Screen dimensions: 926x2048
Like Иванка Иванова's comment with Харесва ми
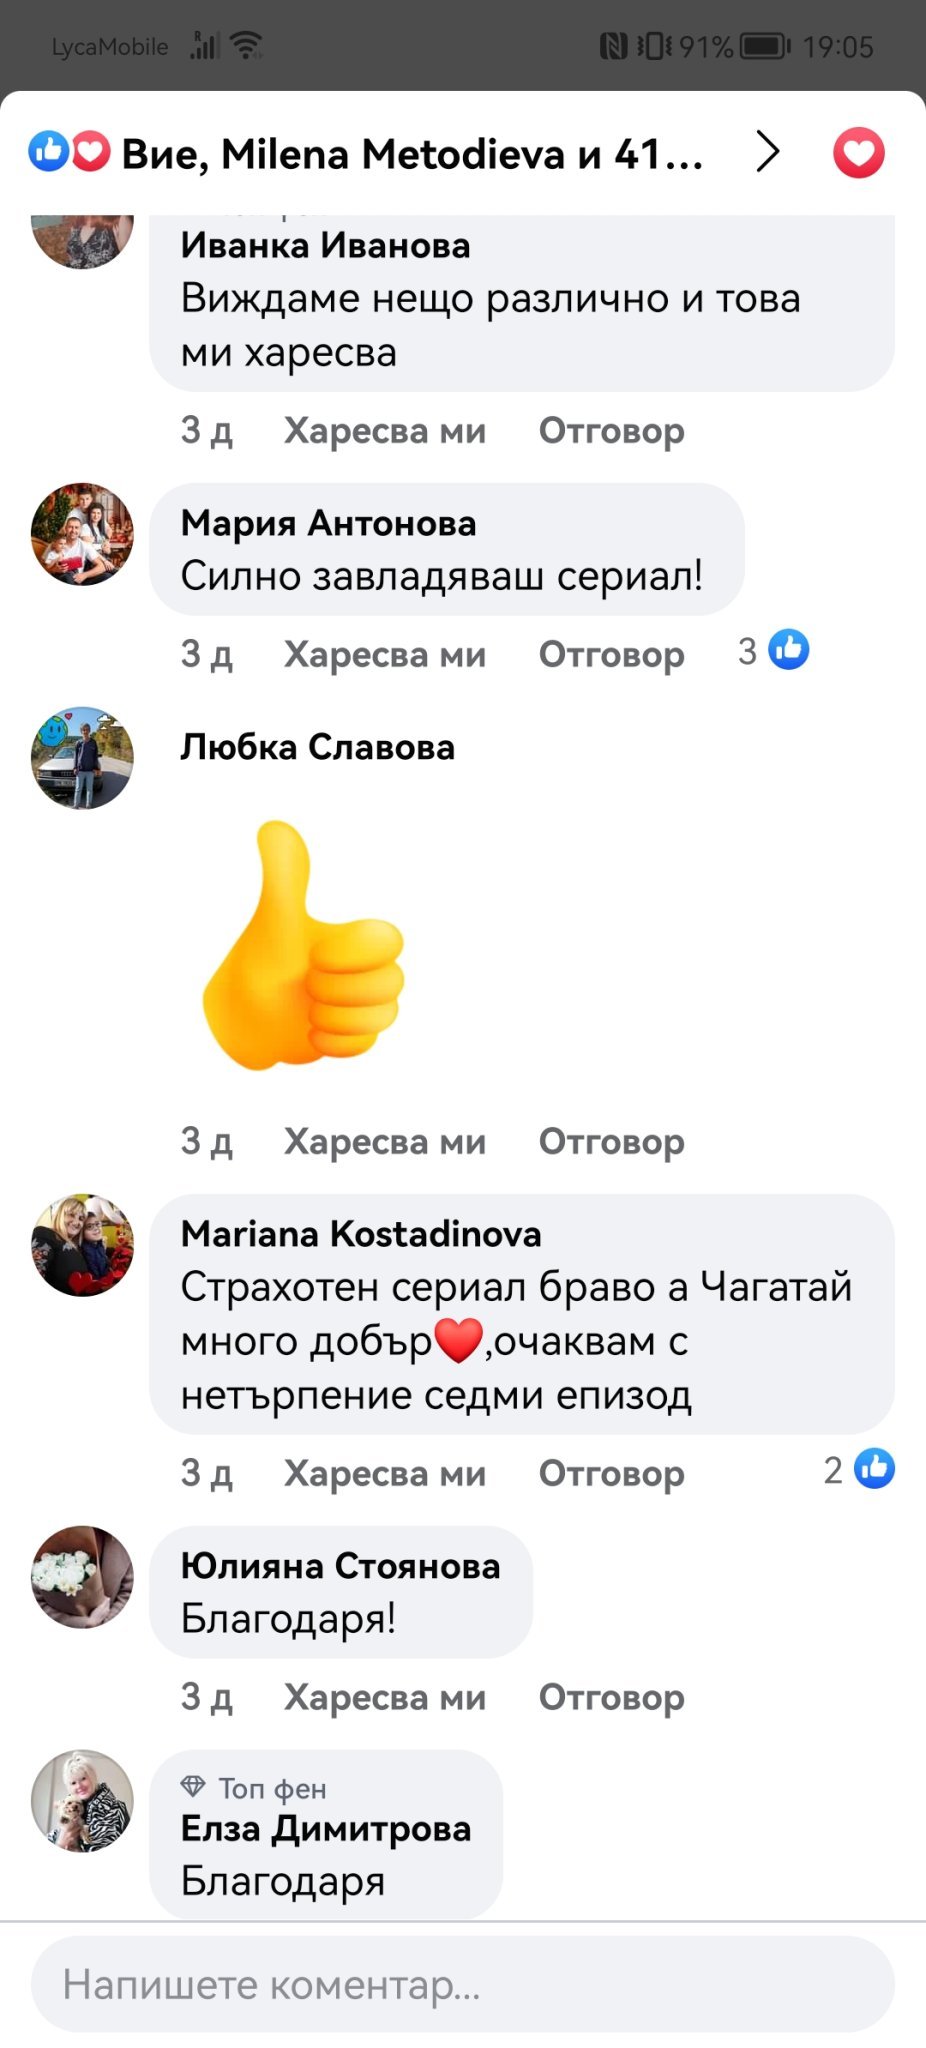click(x=385, y=431)
